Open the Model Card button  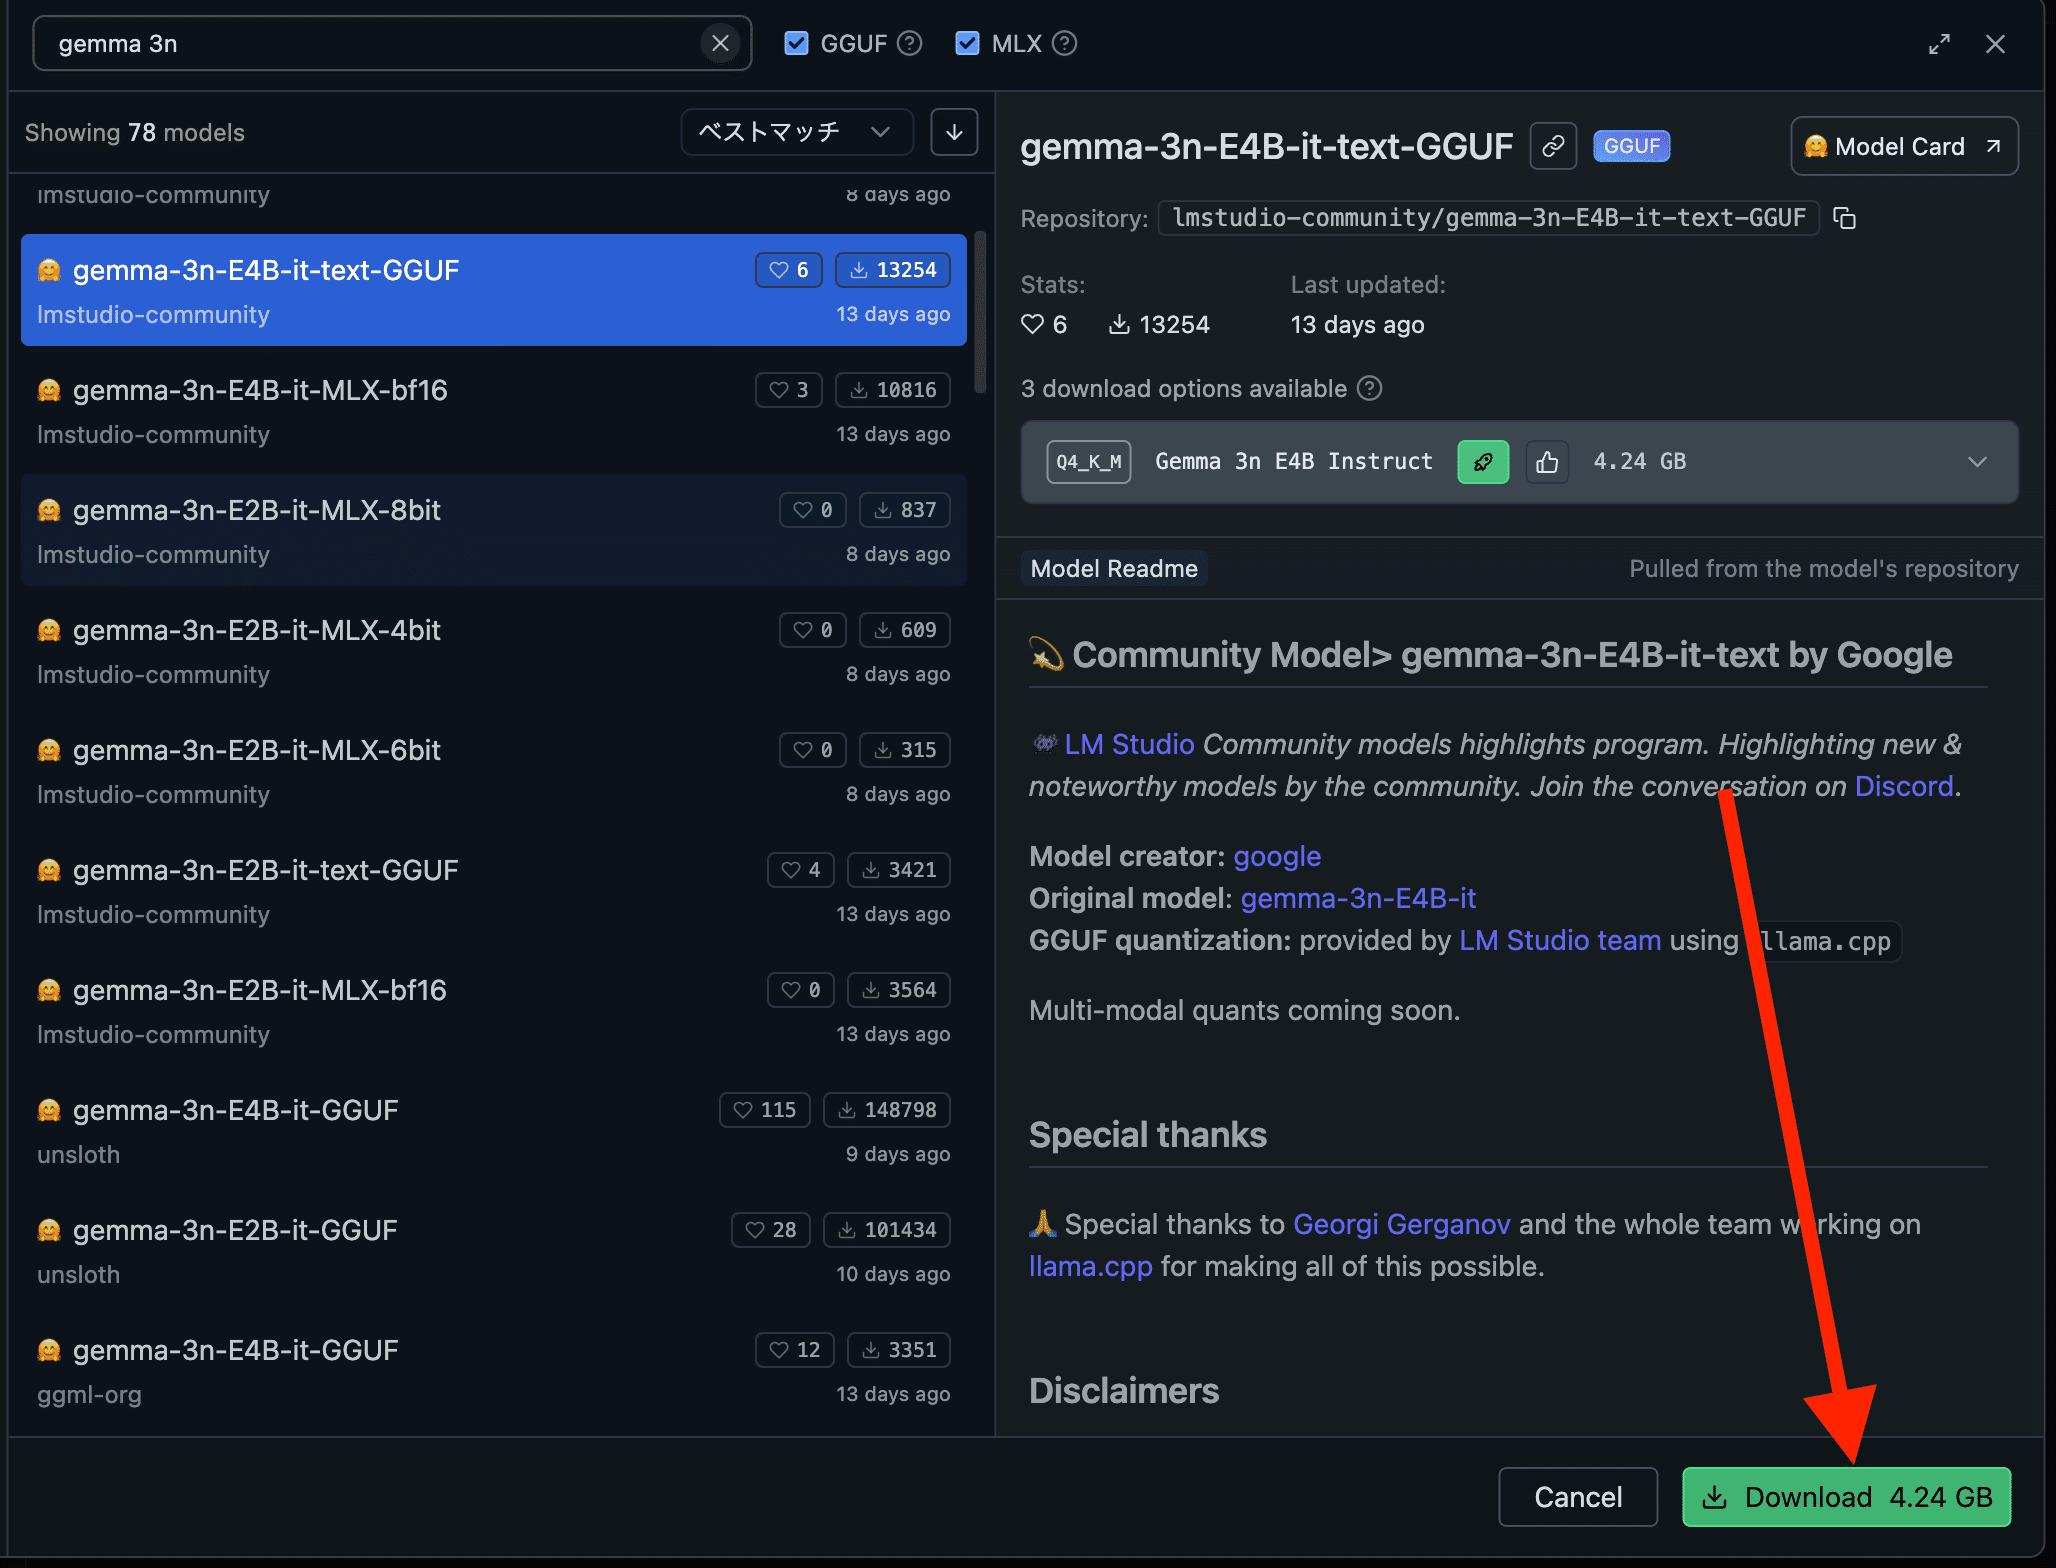click(1903, 147)
